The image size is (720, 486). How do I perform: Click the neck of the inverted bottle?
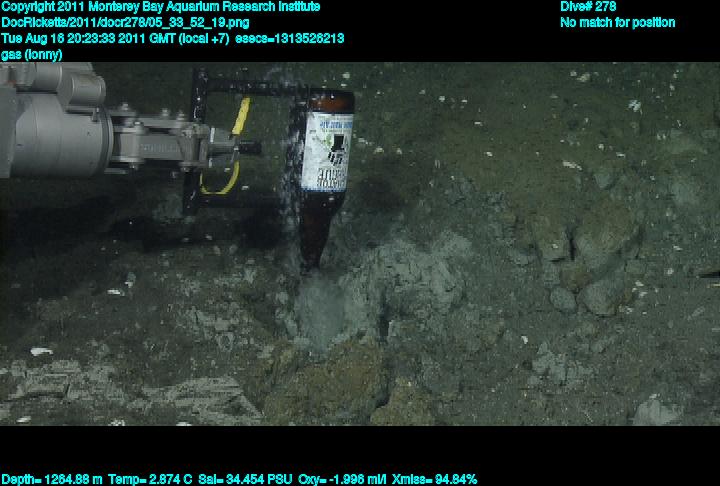313,247
